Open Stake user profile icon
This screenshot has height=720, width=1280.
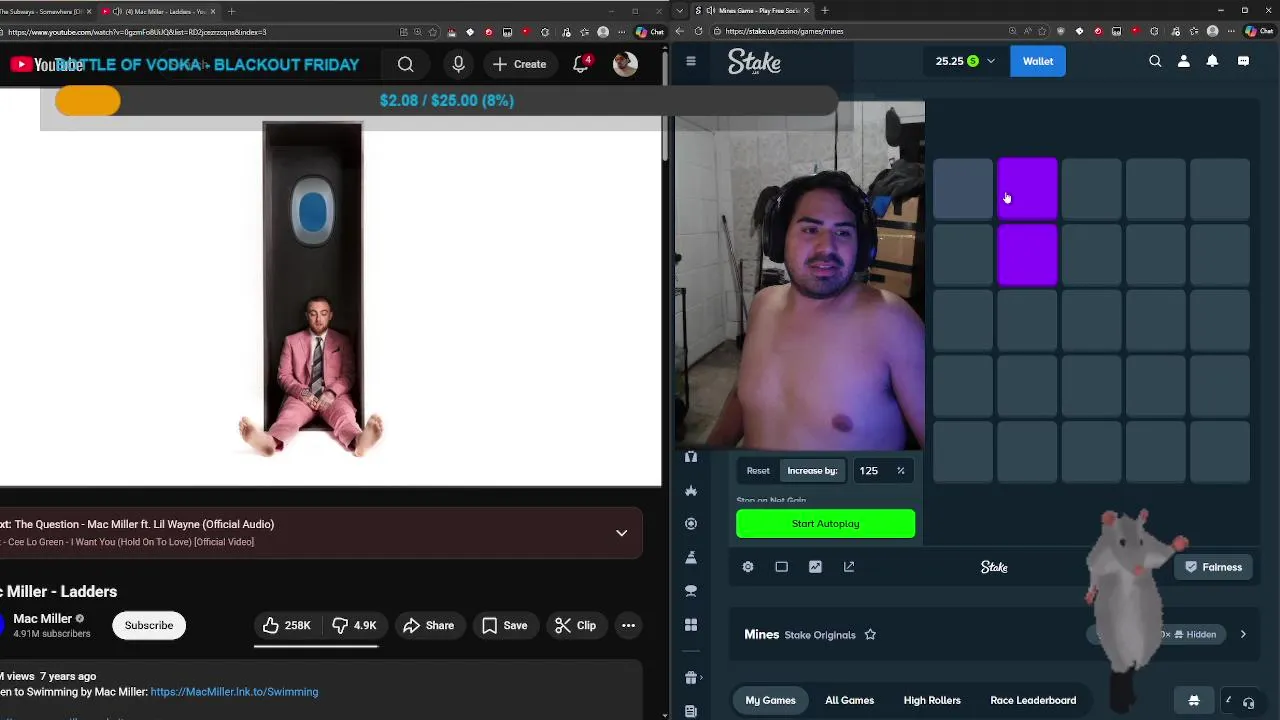coord(1184,61)
